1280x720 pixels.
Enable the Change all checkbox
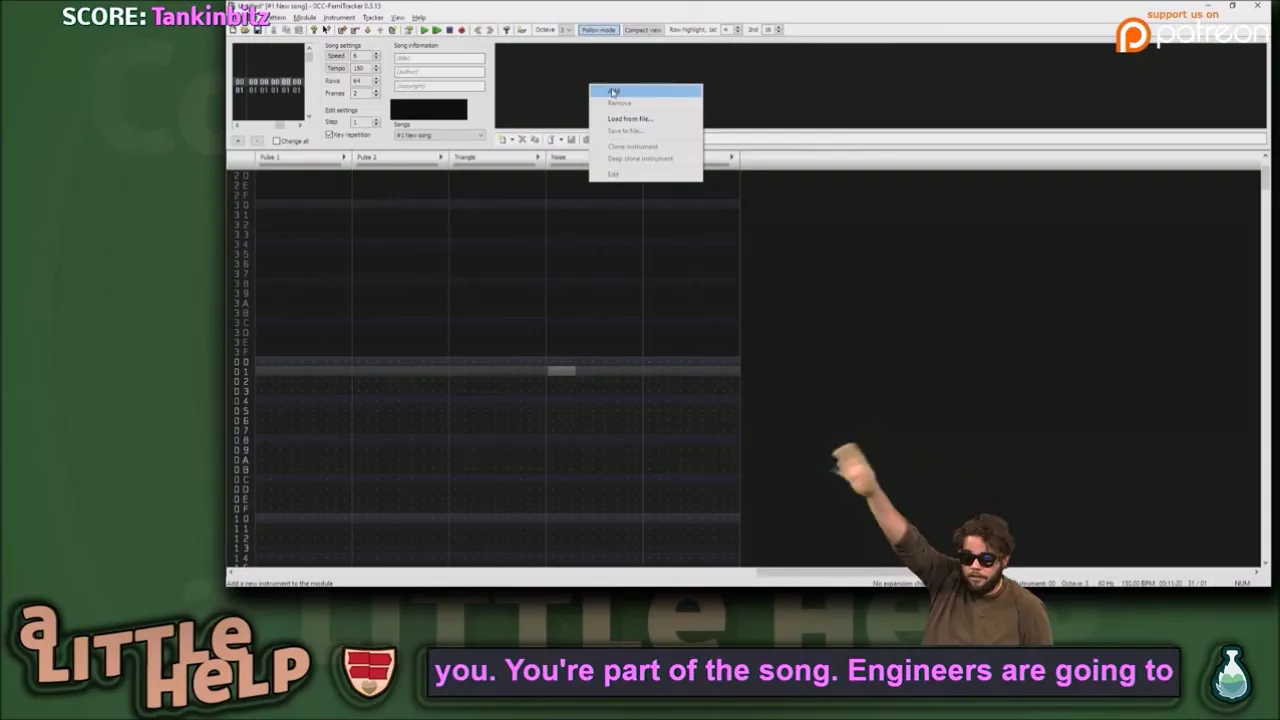coord(276,141)
